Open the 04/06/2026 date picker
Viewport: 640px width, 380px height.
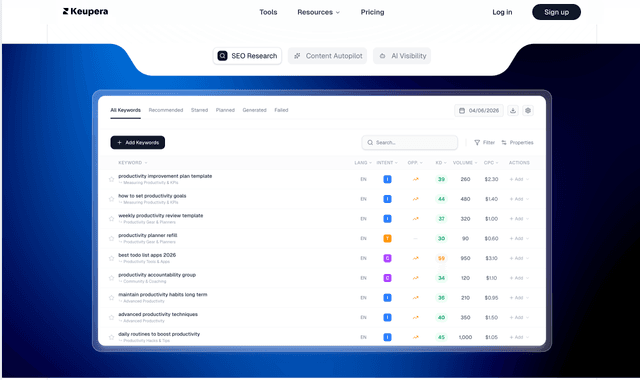479,111
